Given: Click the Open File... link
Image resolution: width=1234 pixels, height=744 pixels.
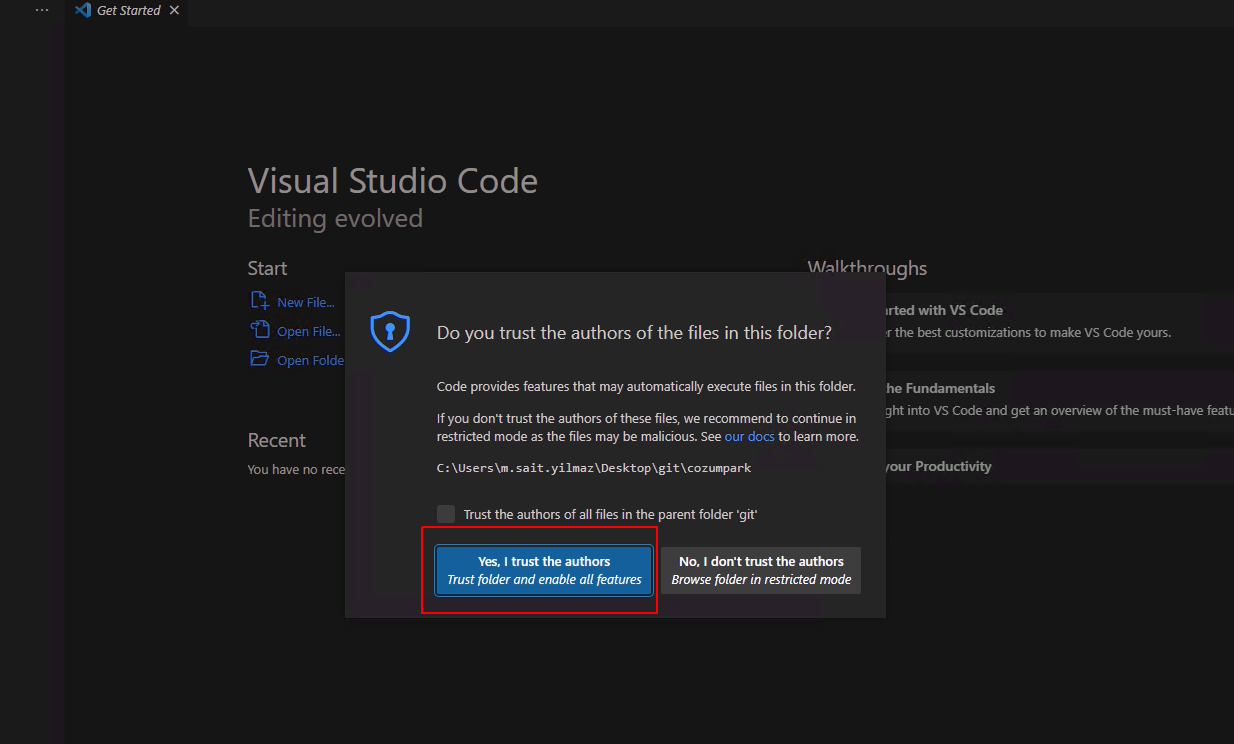Looking at the screenshot, I should click(x=309, y=331).
